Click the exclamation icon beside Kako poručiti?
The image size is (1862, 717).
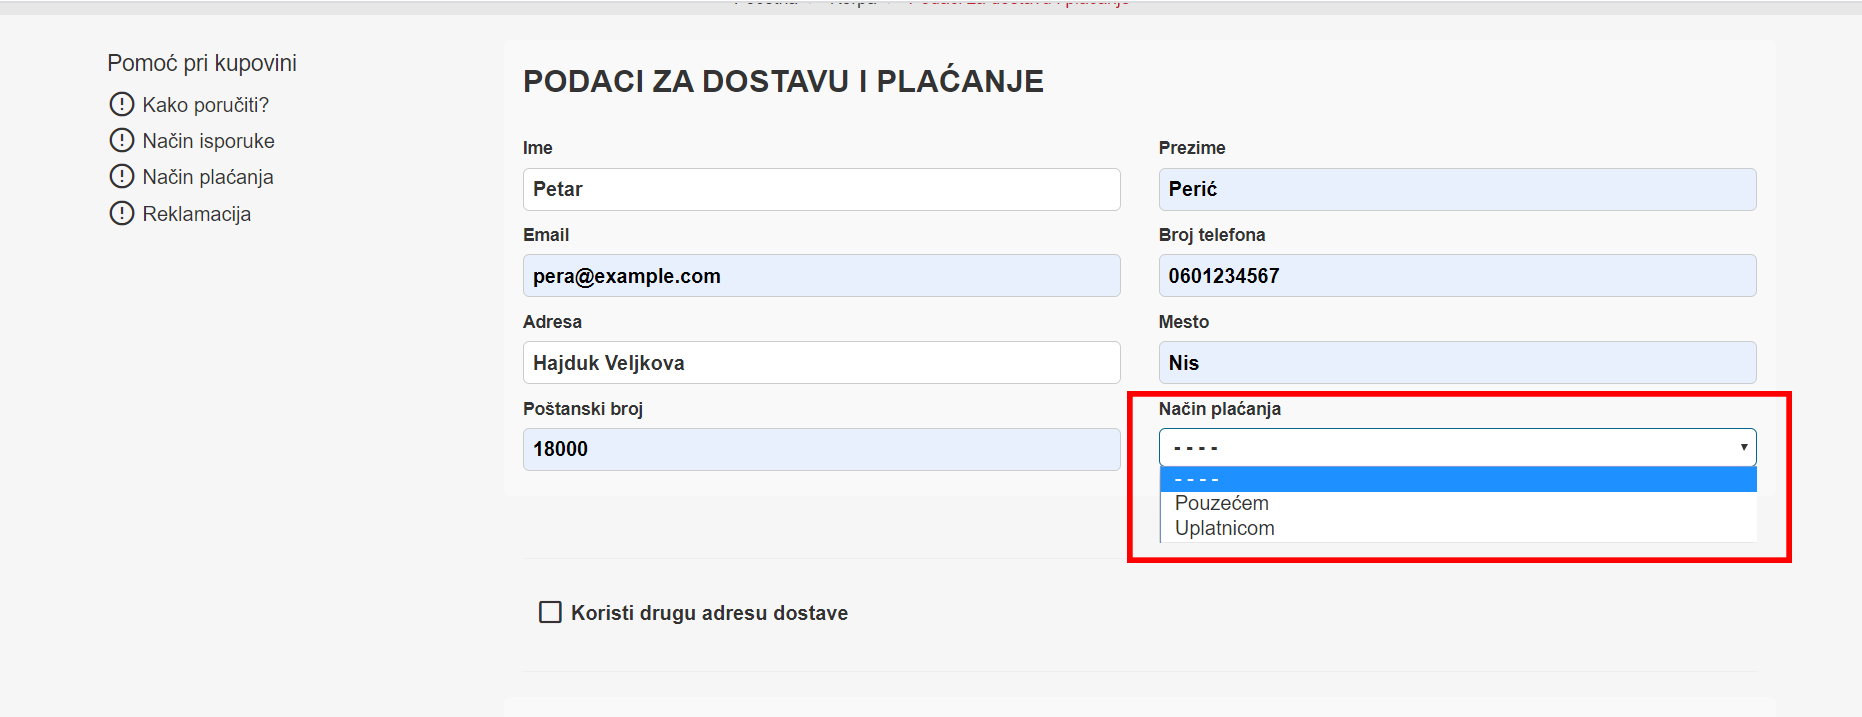[x=121, y=104]
